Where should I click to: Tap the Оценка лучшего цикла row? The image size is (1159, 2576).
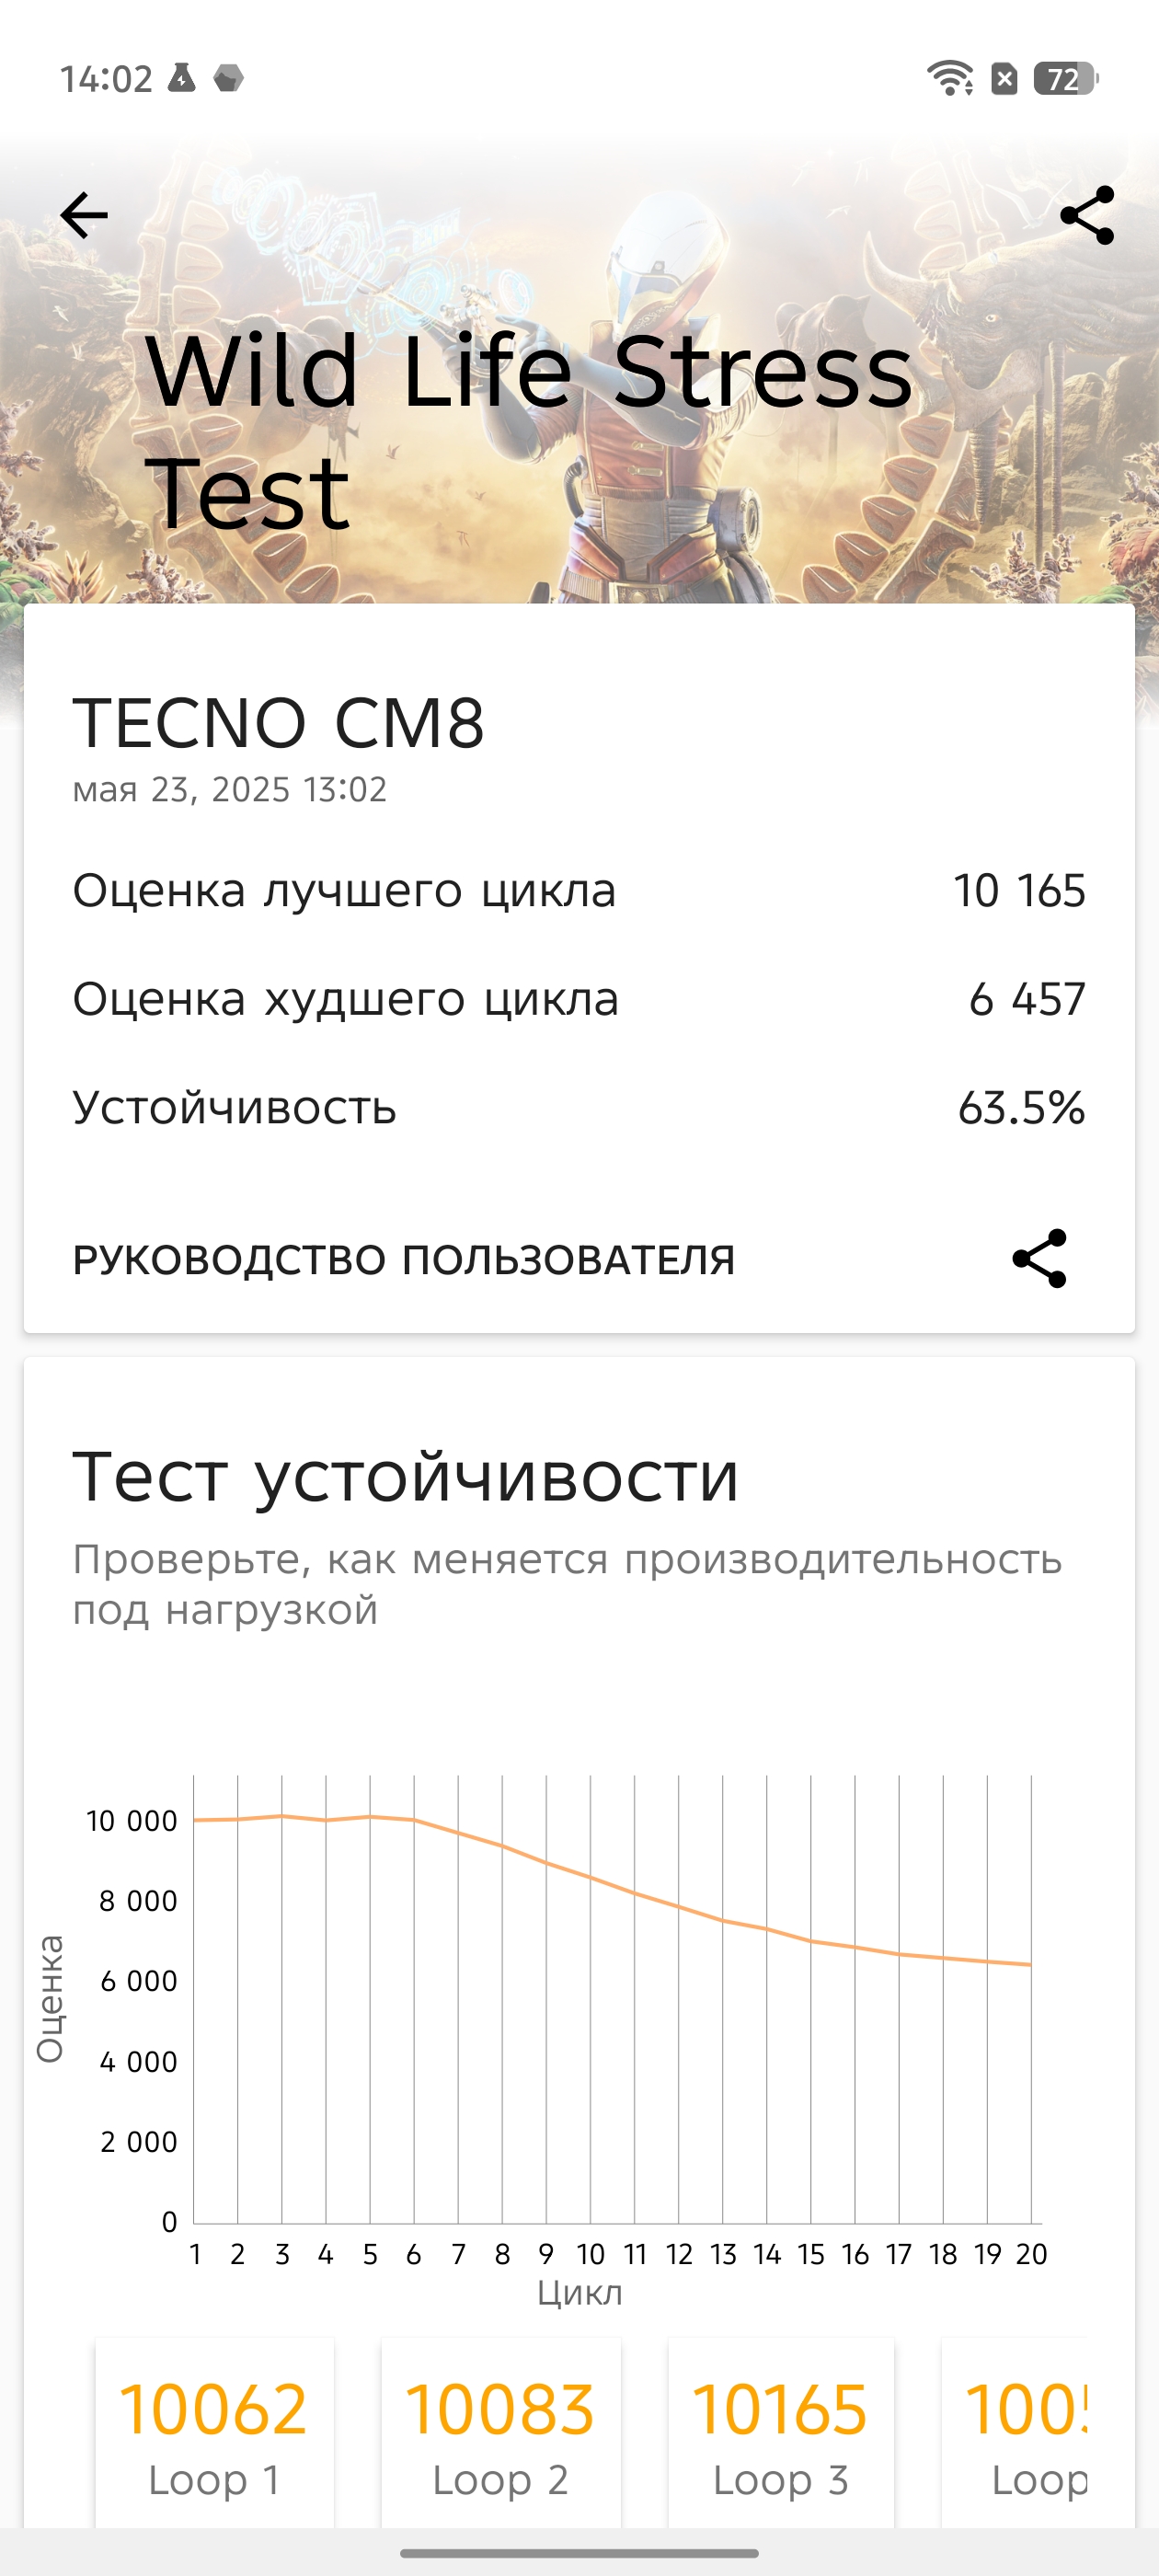click(579, 890)
